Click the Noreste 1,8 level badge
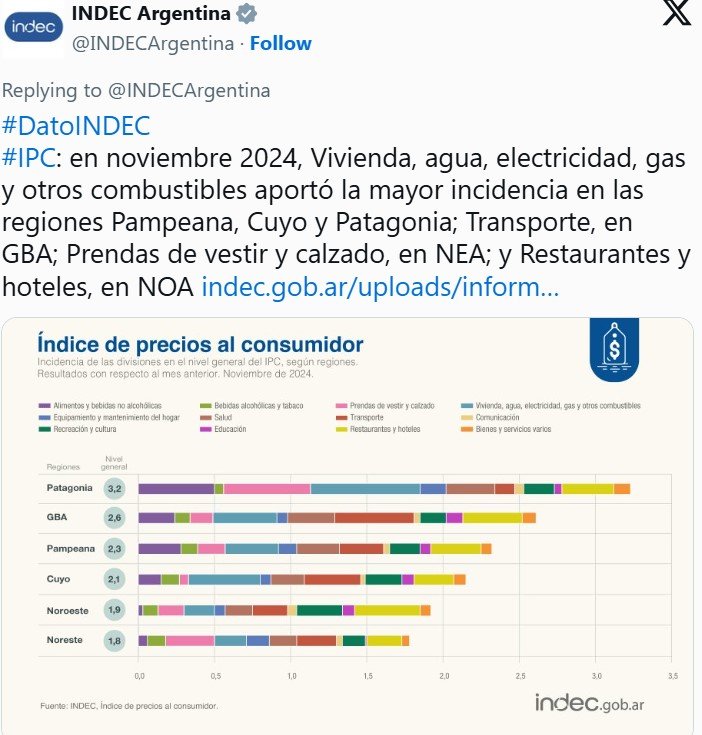Image resolution: width=702 pixels, height=735 pixels. coord(115,640)
